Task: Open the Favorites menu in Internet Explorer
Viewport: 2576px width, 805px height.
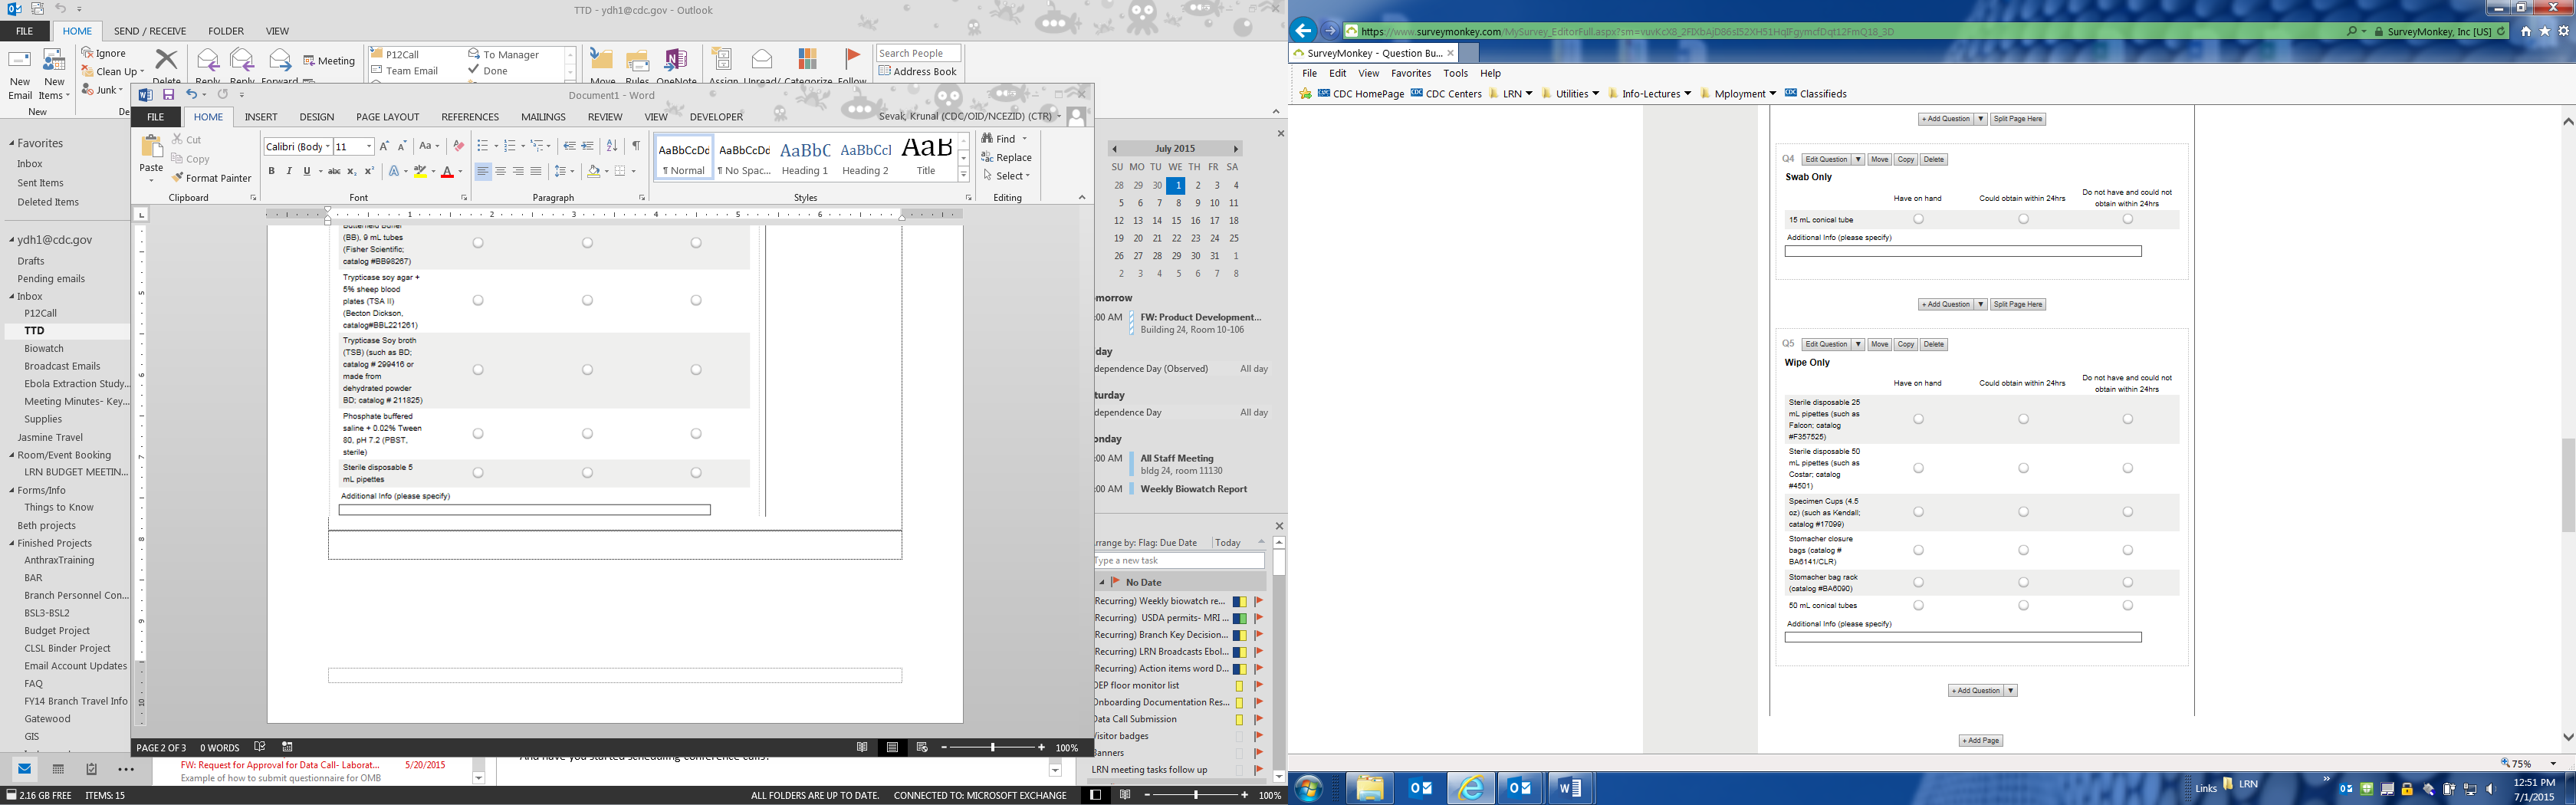Action: click(1410, 73)
